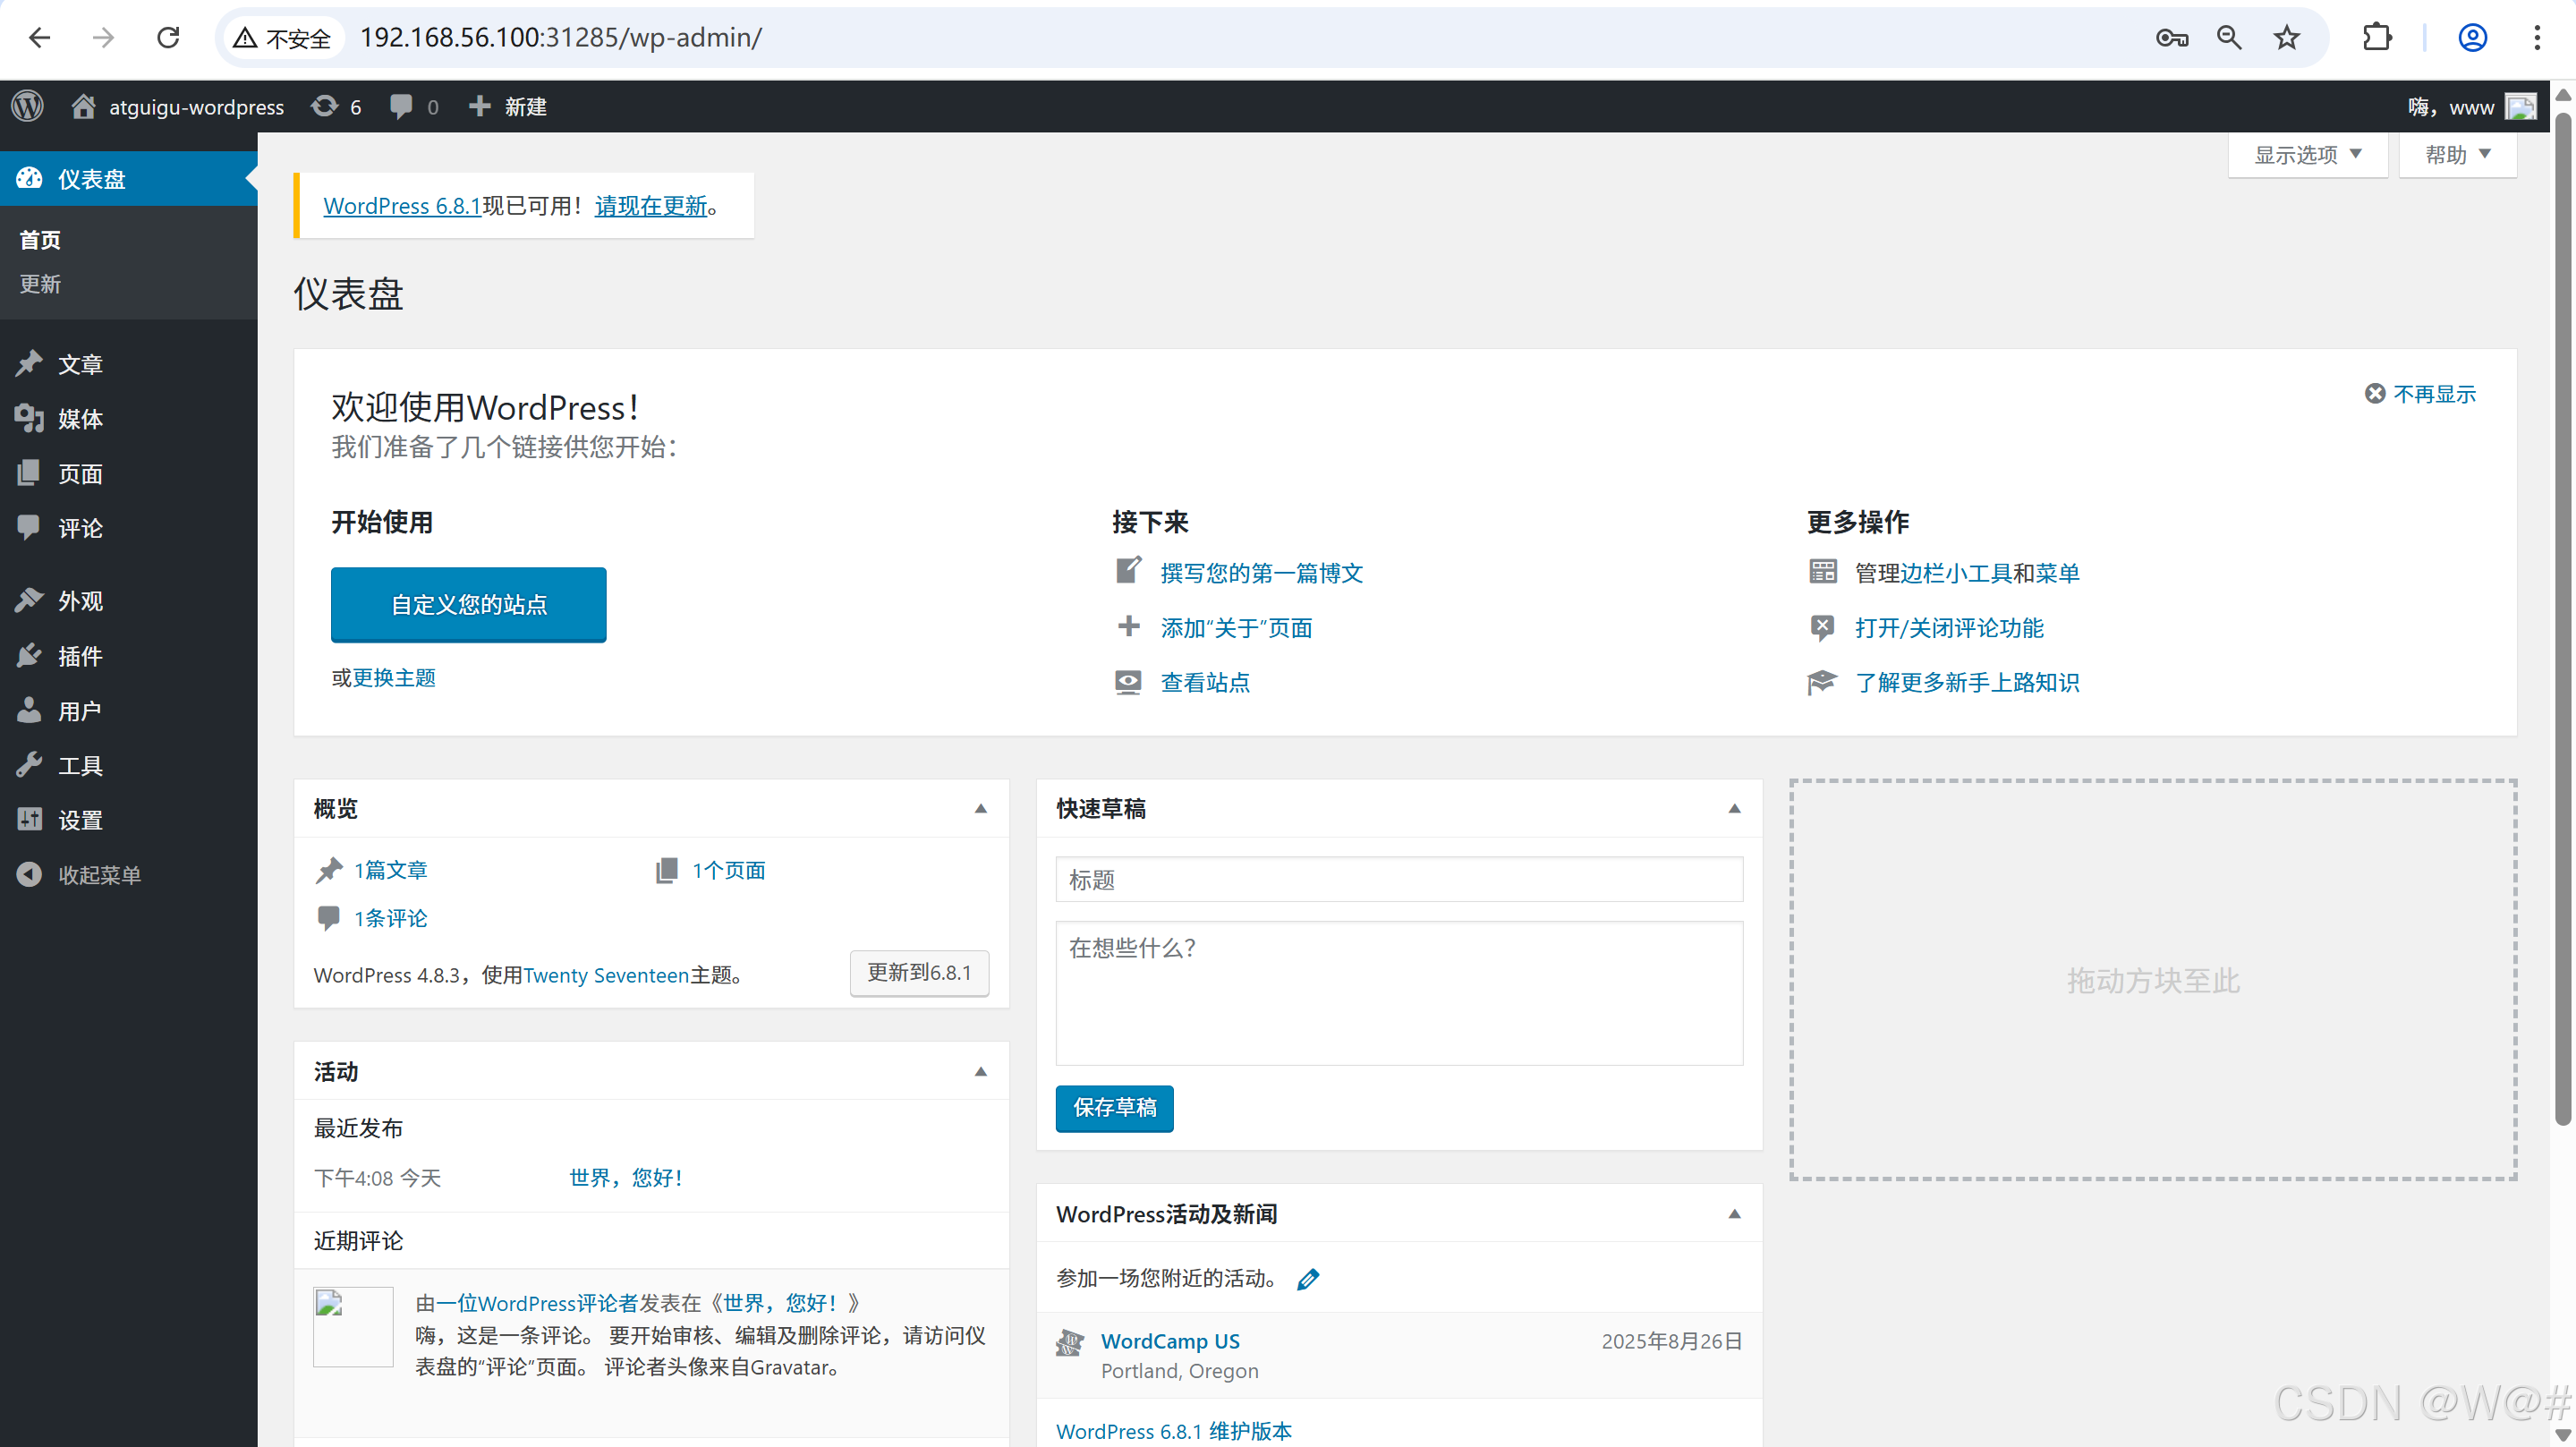Collapse the 快速草稿 panel with its arrow
Screen dimensions: 2576x1447
(x=1735, y=808)
